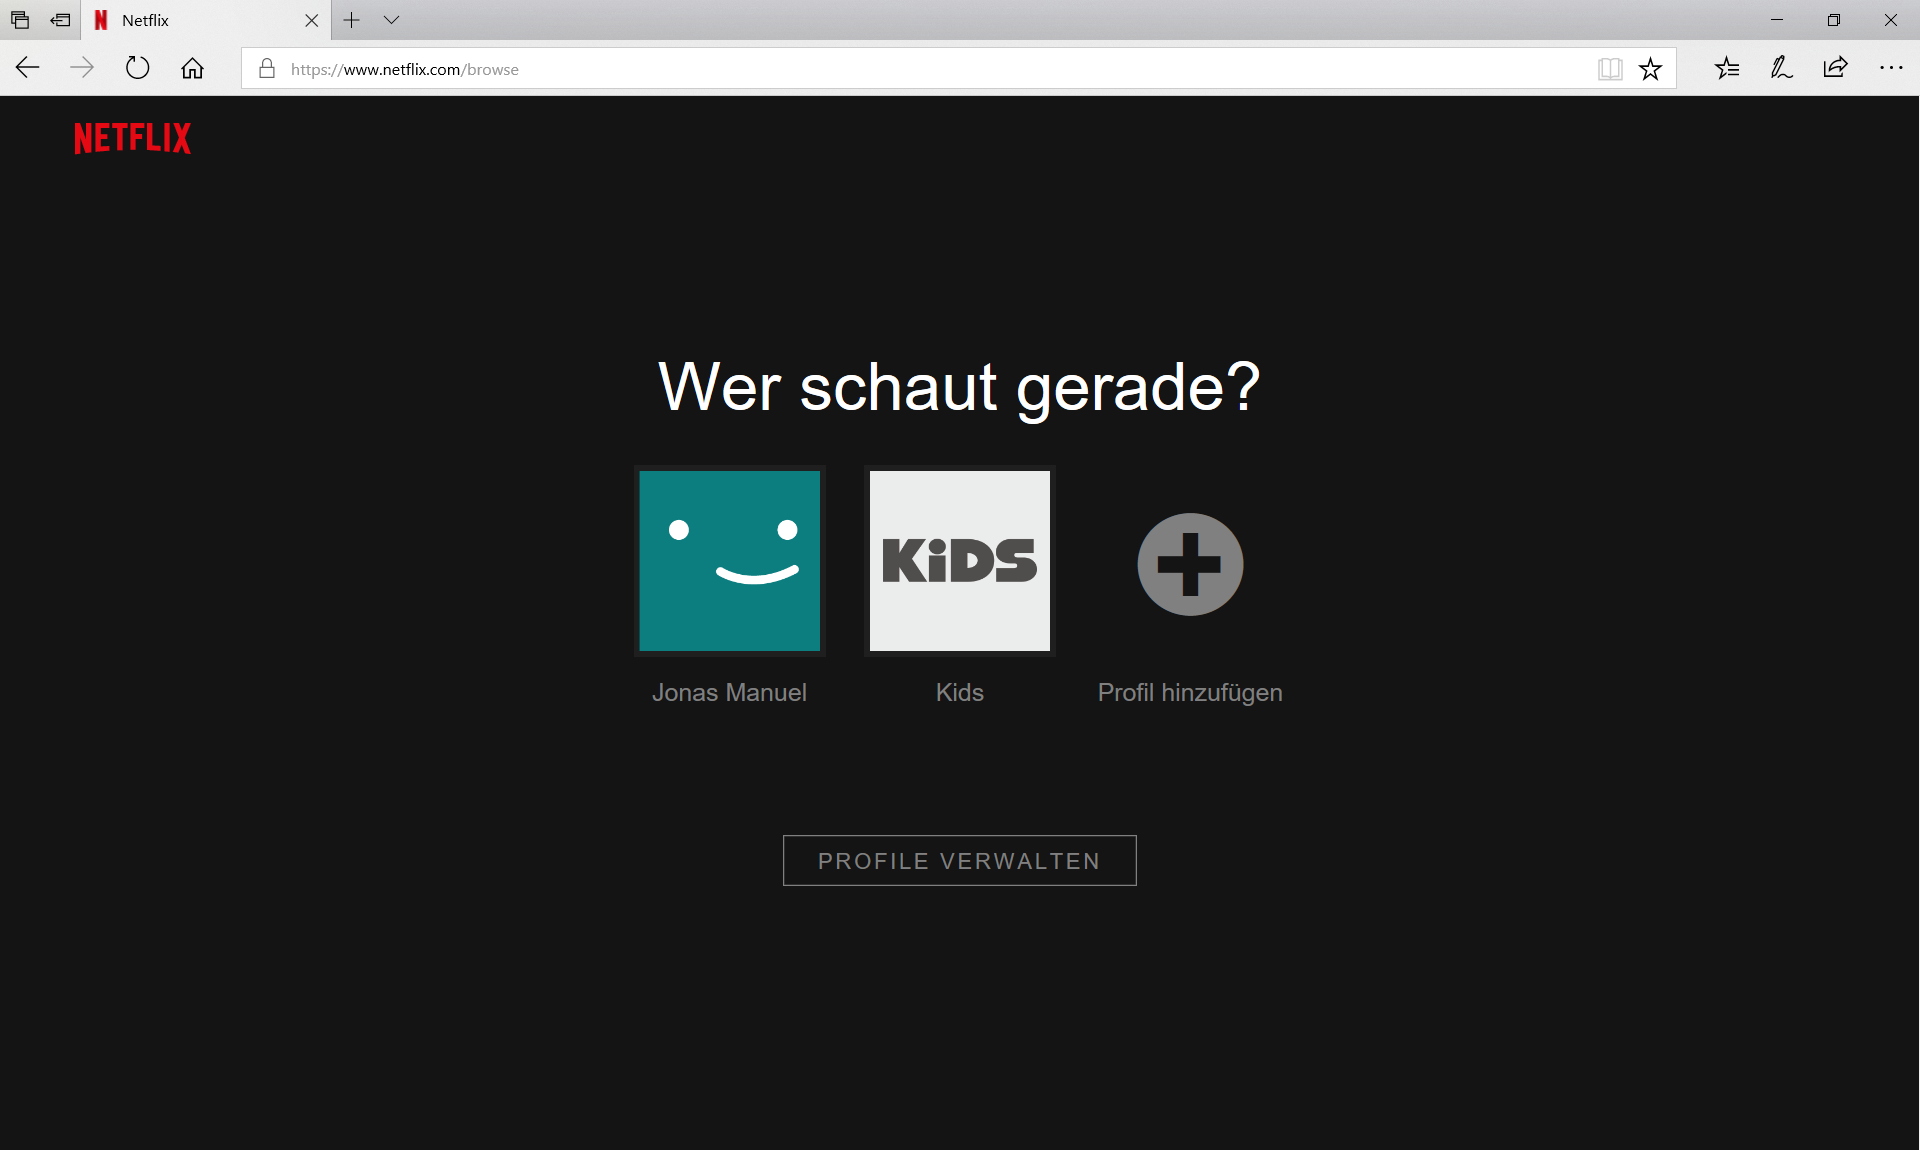Go back using the browser back arrow

(x=27, y=68)
